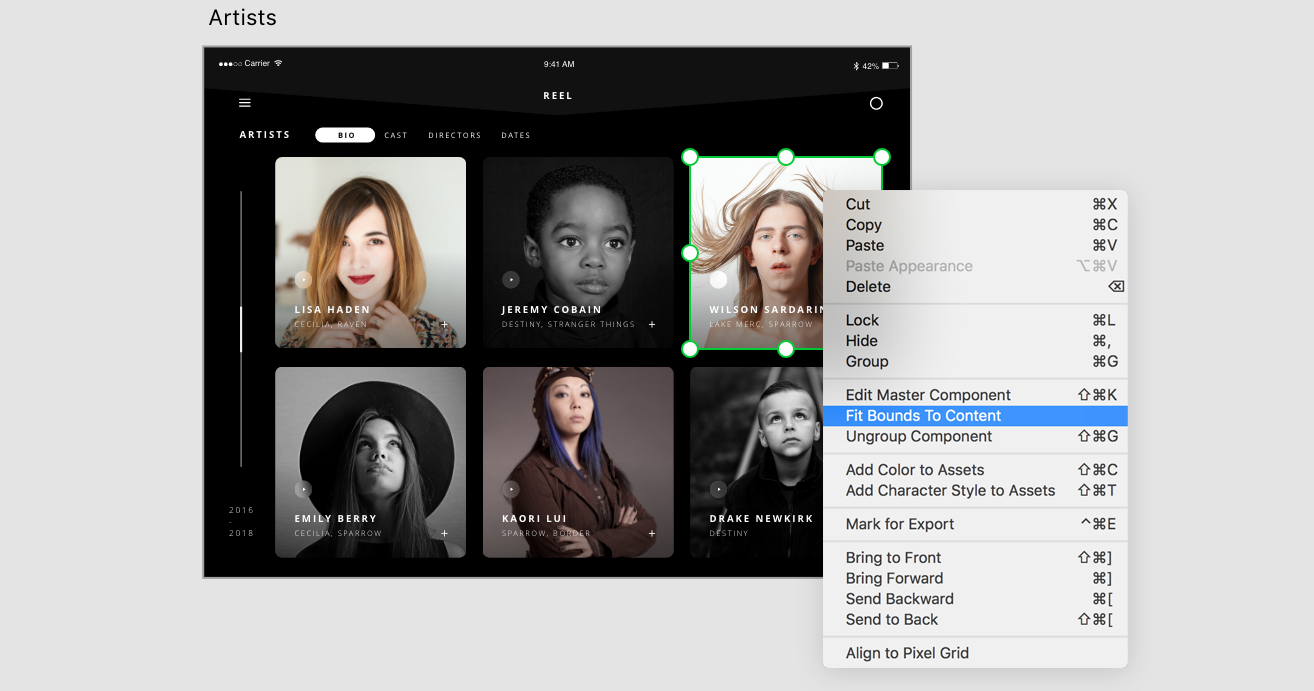Click Ungroup Component

(x=975, y=436)
